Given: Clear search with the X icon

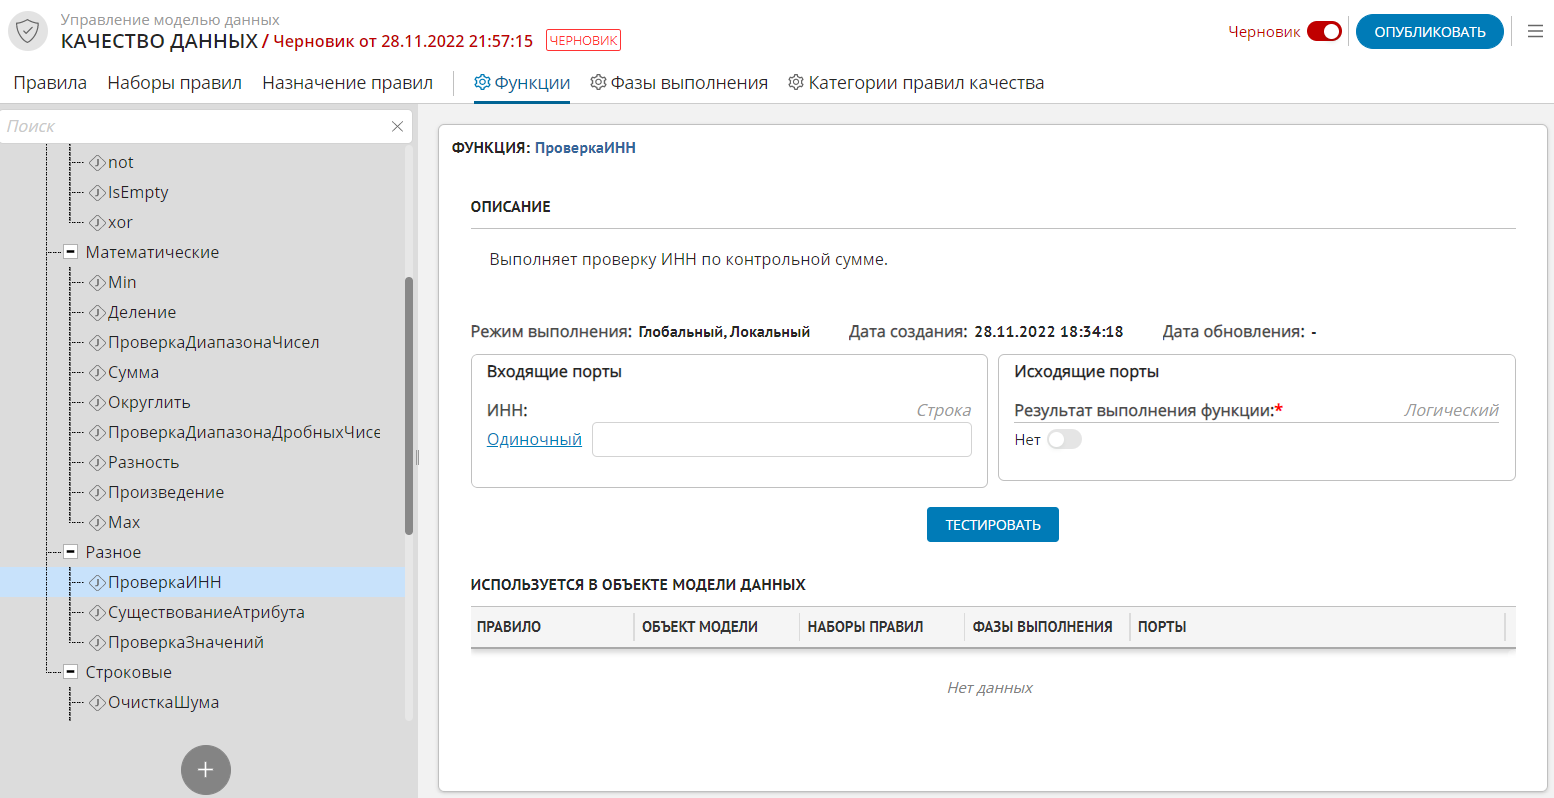Looking at the screenshot, I should click(397, 126).
